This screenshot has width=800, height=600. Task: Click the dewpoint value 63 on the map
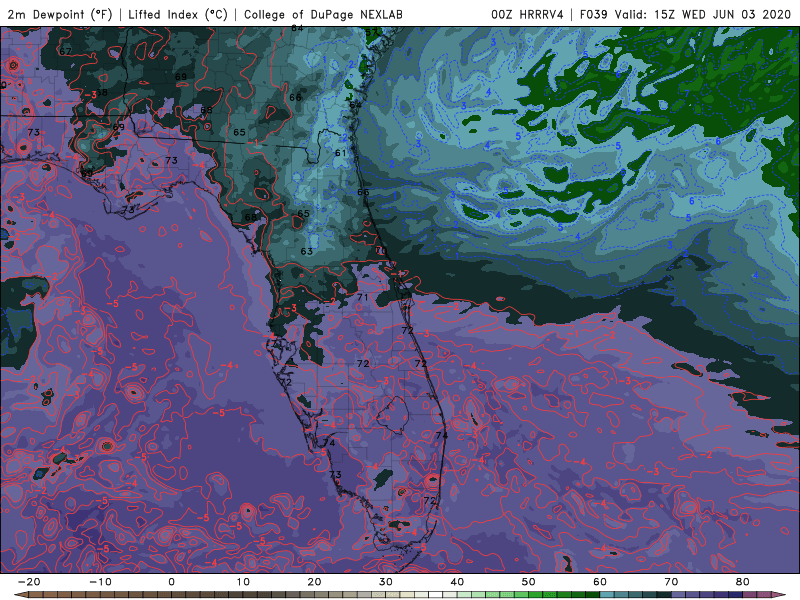coord(307,252)
